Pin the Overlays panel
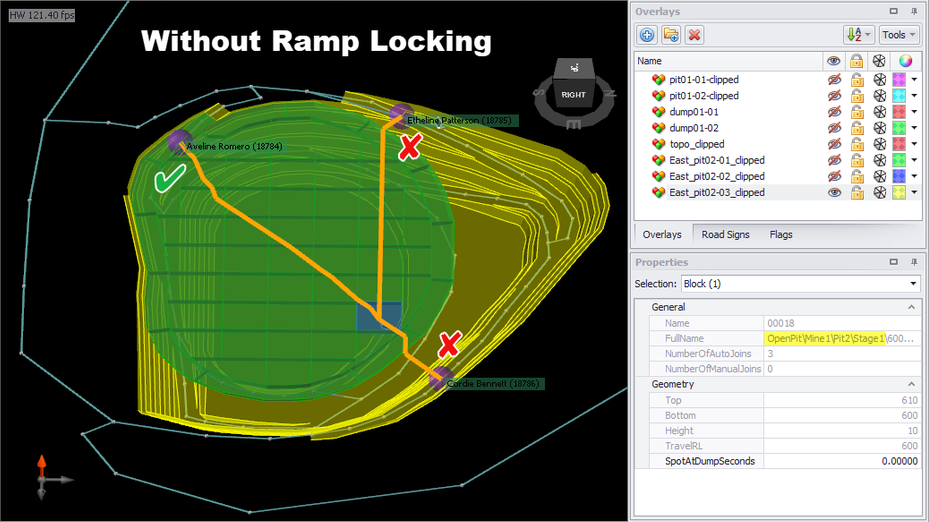The image size is (929, 522). (914, 11)
